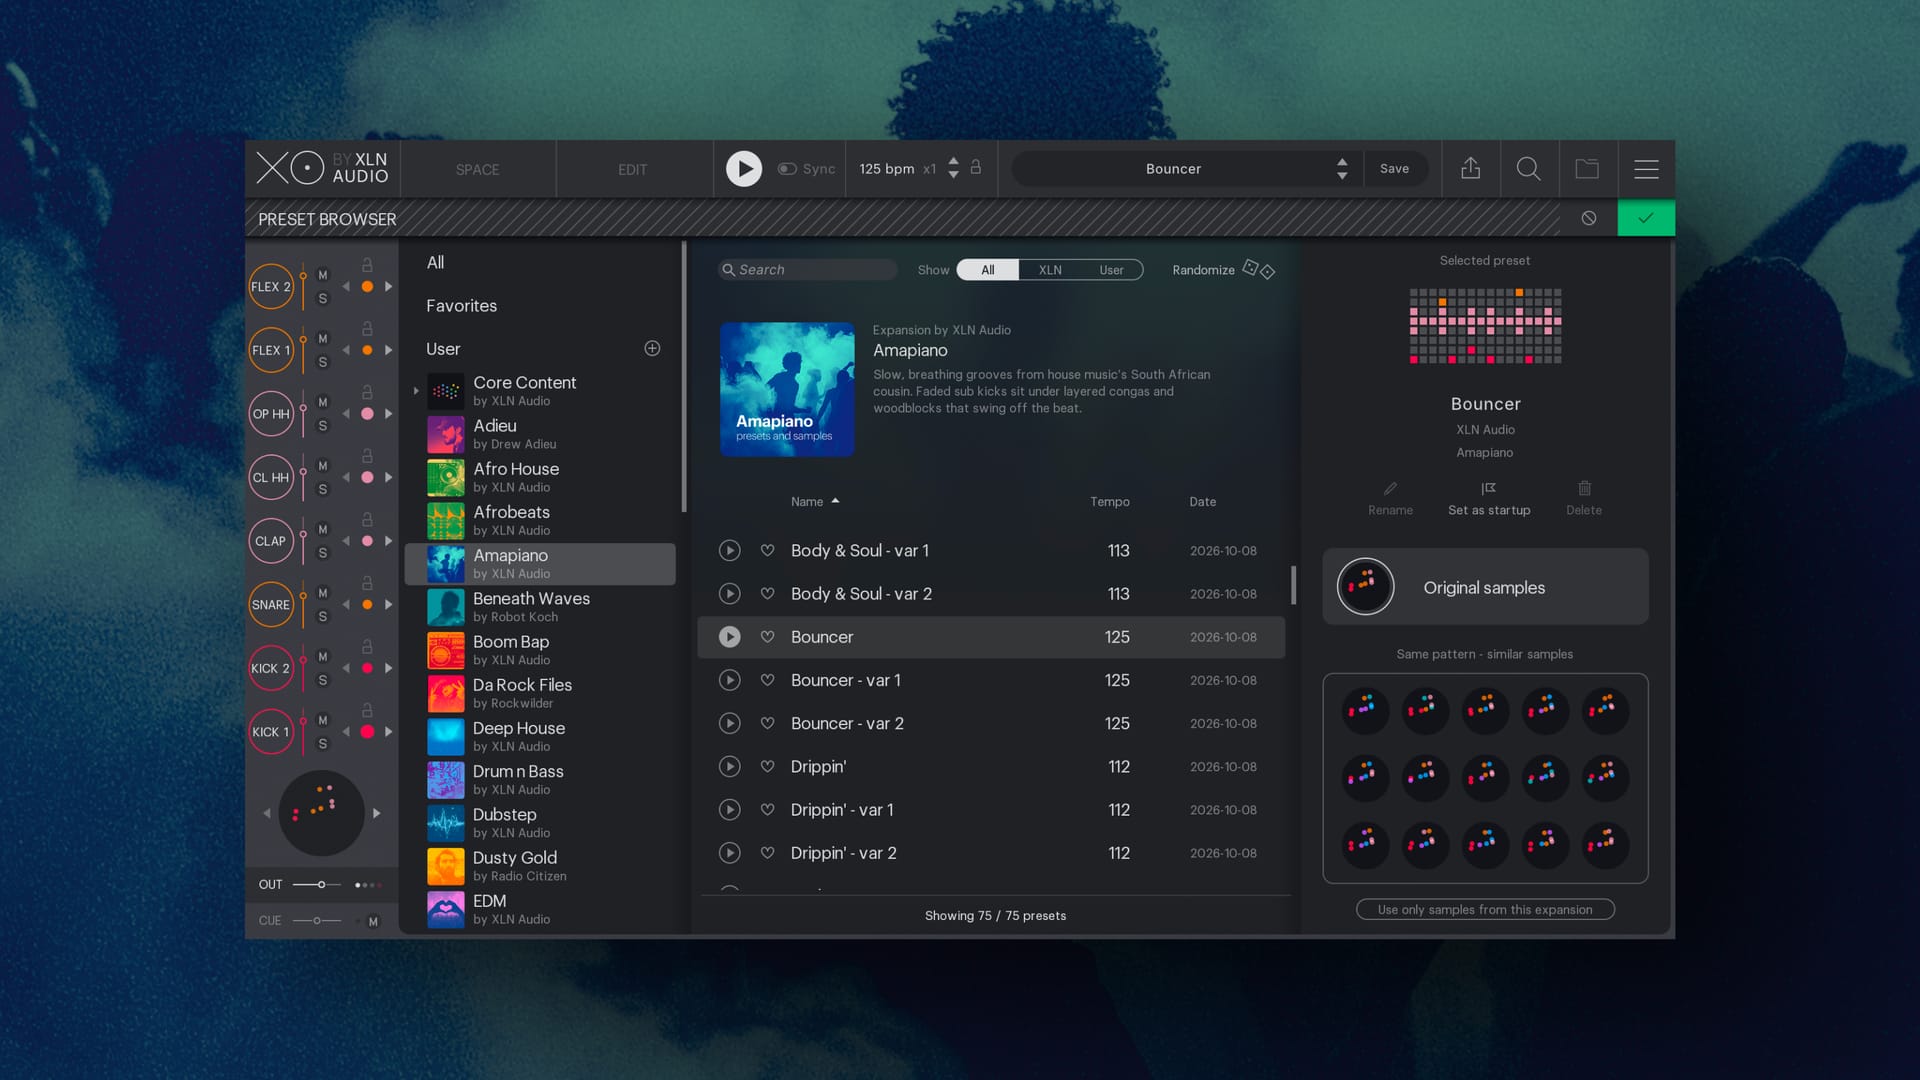The width and height of the screenshot is (1920, 1080).
Task: Click the tempo lock icon next to bpm
Action: pyautogui.click(x=976, y=167)
